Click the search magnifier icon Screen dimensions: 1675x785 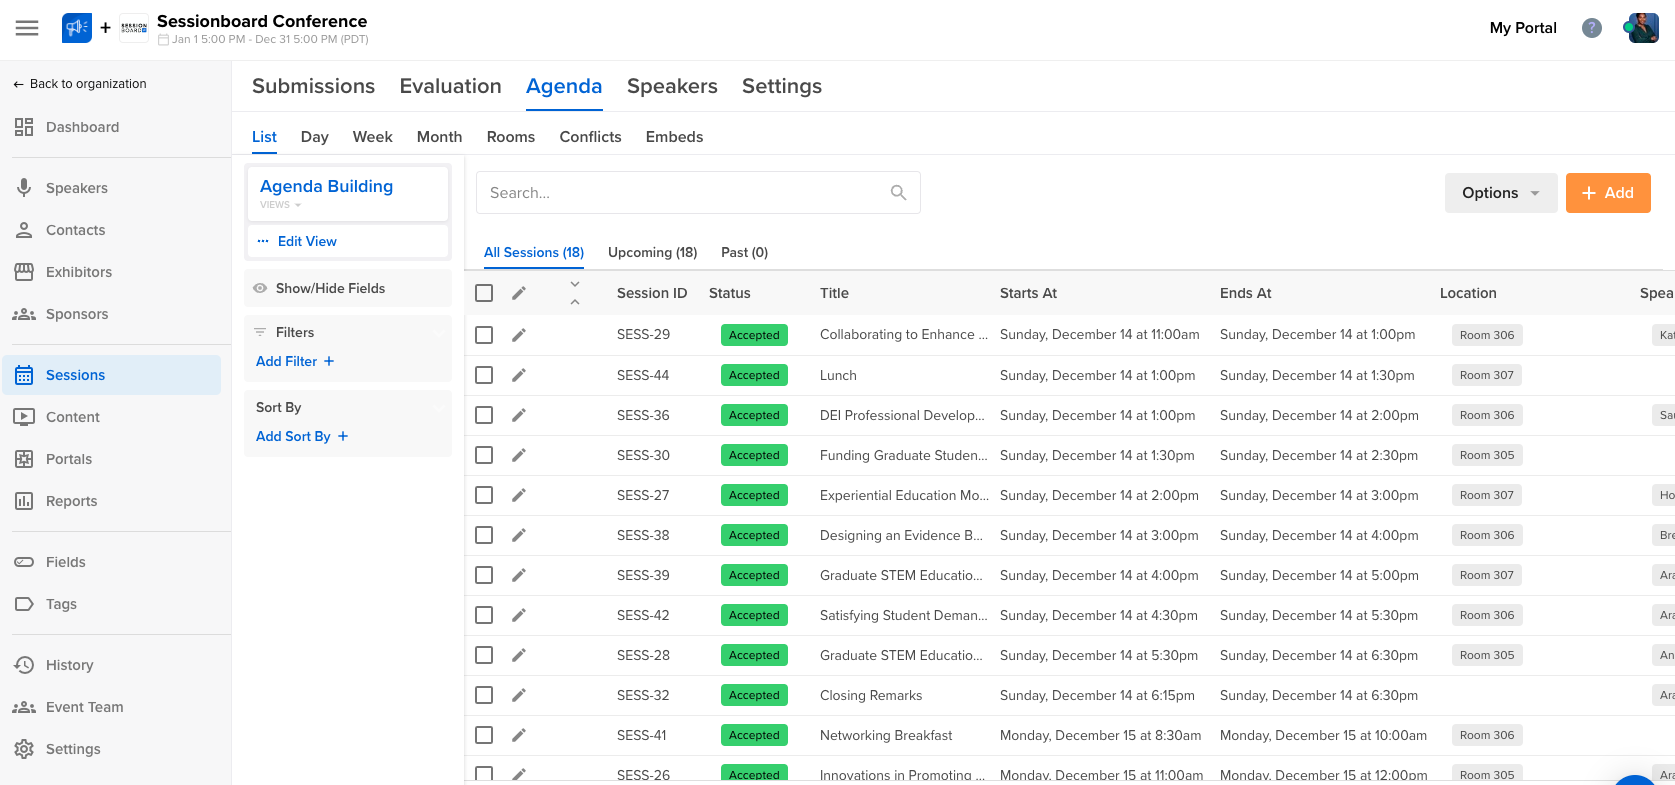coord(898,193)
